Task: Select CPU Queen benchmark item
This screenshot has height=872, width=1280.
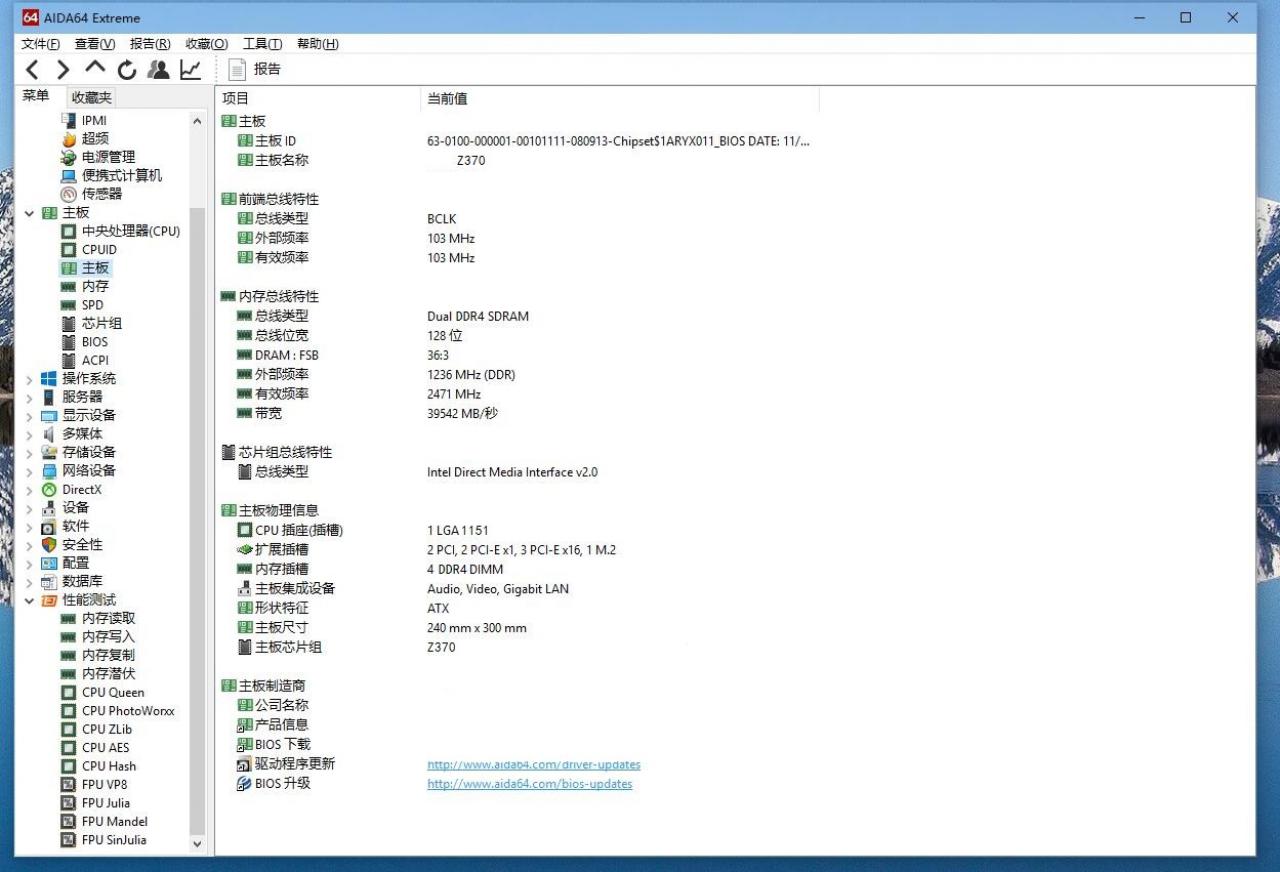Action: coord(113,693)
